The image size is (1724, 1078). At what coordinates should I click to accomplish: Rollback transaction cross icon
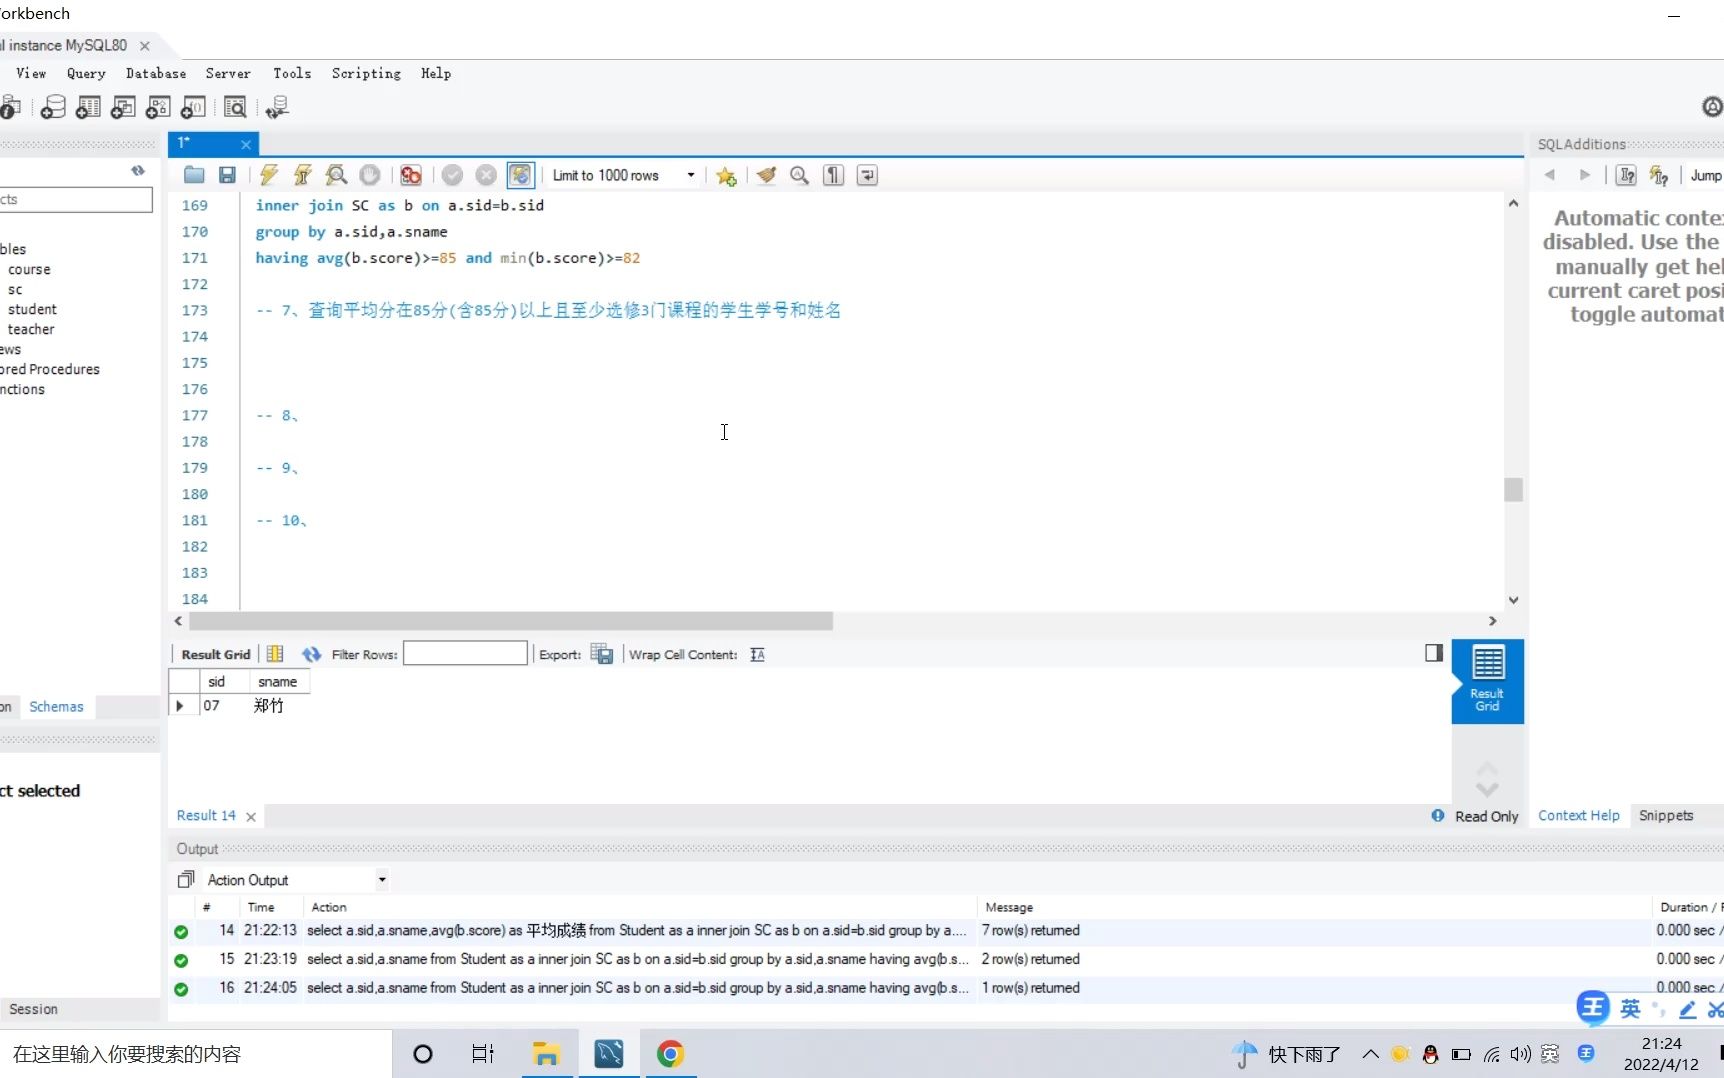click(x=486, y=175)
